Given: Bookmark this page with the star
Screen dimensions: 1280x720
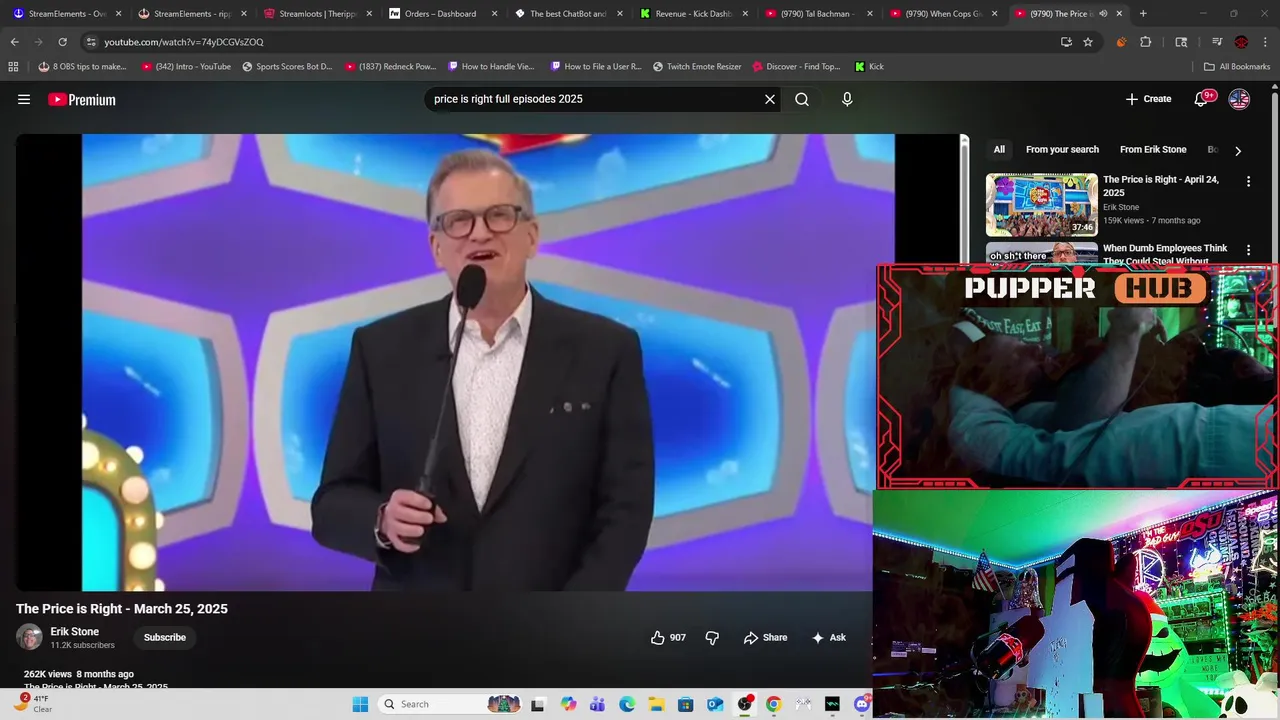Looking at the screenshot, I should click(1088, 42).
